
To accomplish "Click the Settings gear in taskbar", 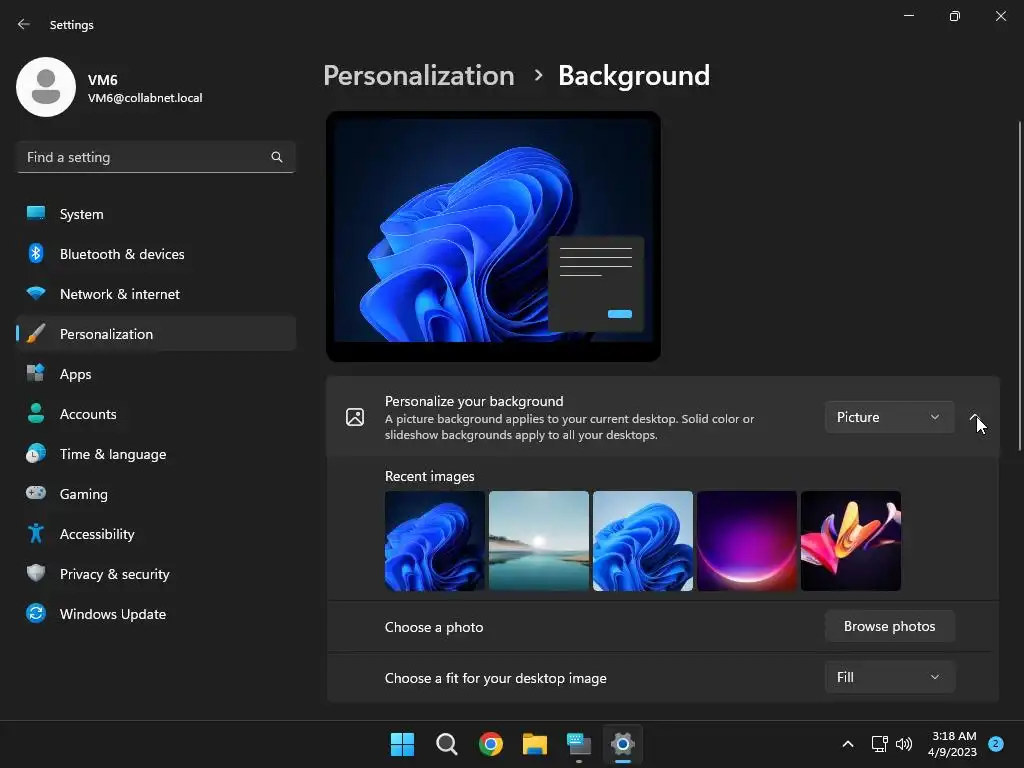I will pos(623,744).
